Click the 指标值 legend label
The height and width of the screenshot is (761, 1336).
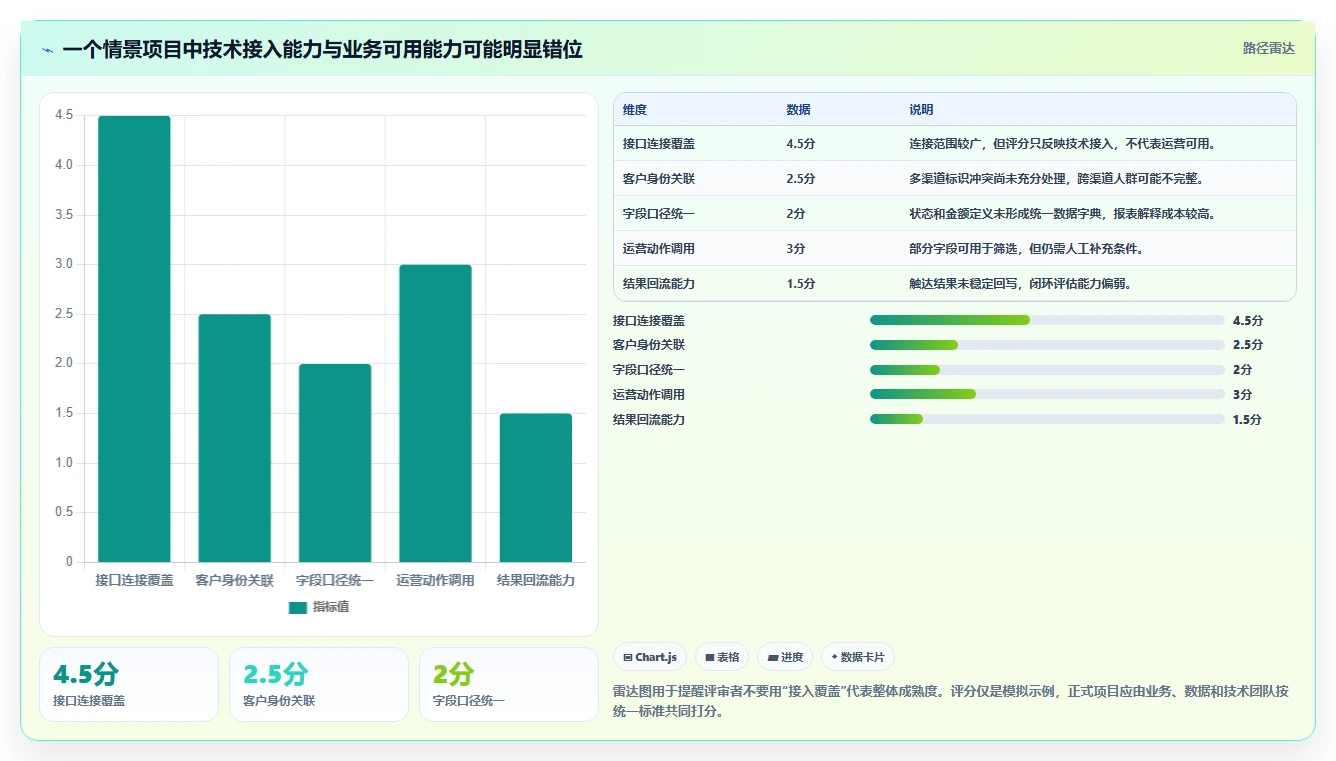click(x=330, y=607)
